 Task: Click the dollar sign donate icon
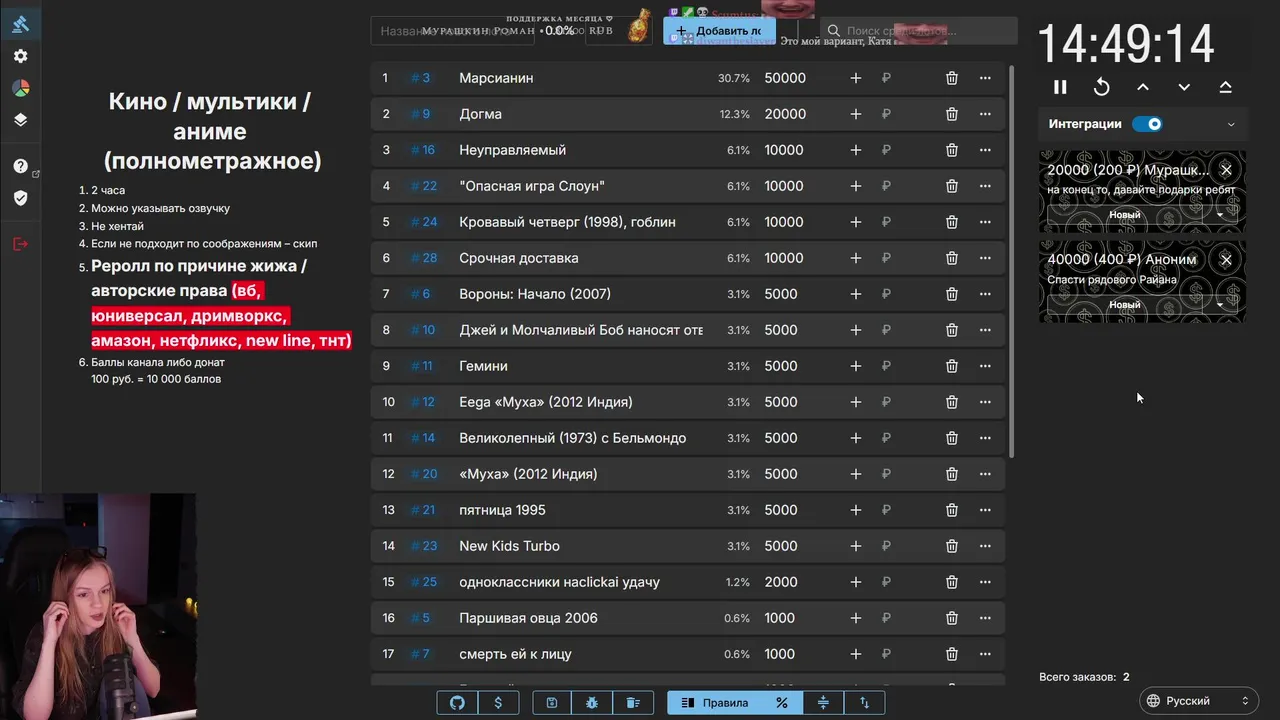[498, 703]
